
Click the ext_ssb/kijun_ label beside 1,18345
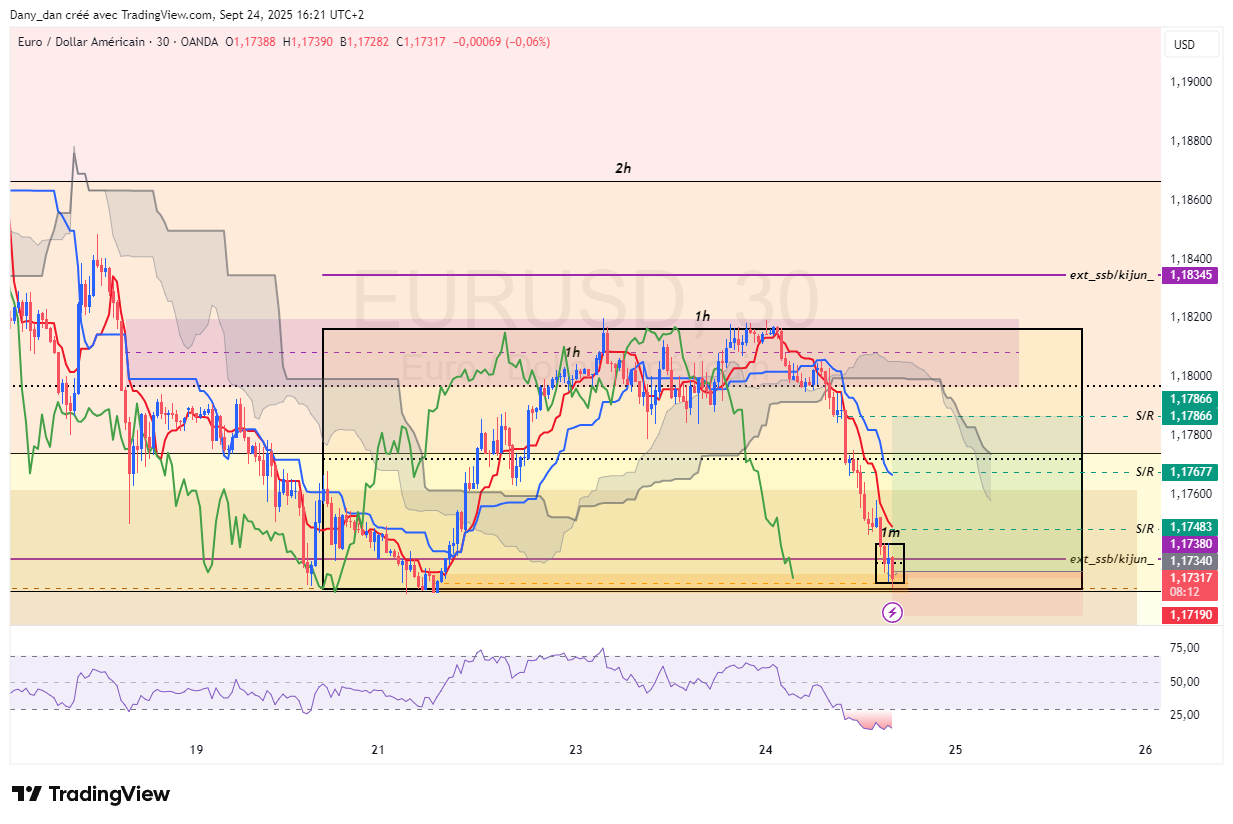click(1111, 275)
